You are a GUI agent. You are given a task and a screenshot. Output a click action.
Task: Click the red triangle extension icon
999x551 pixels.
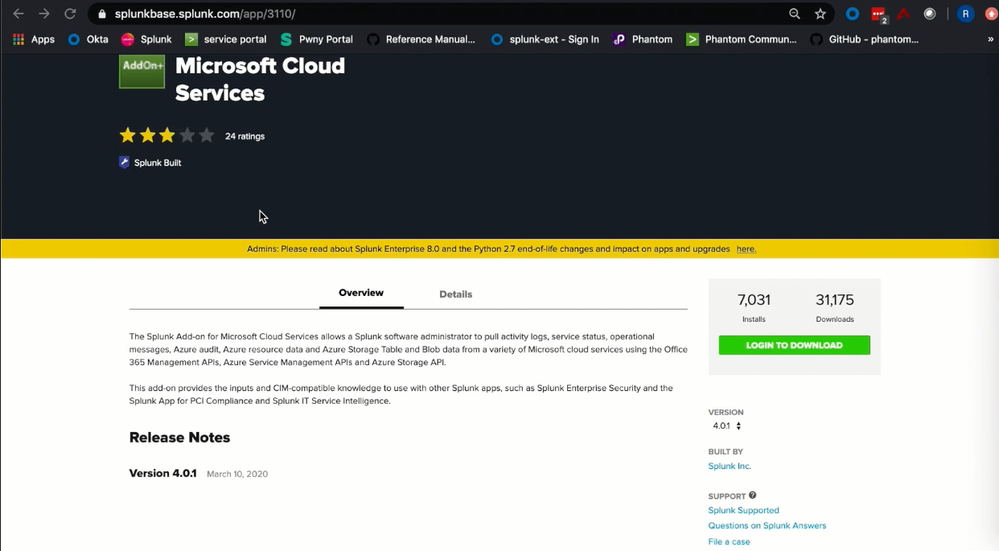(903, 13)
